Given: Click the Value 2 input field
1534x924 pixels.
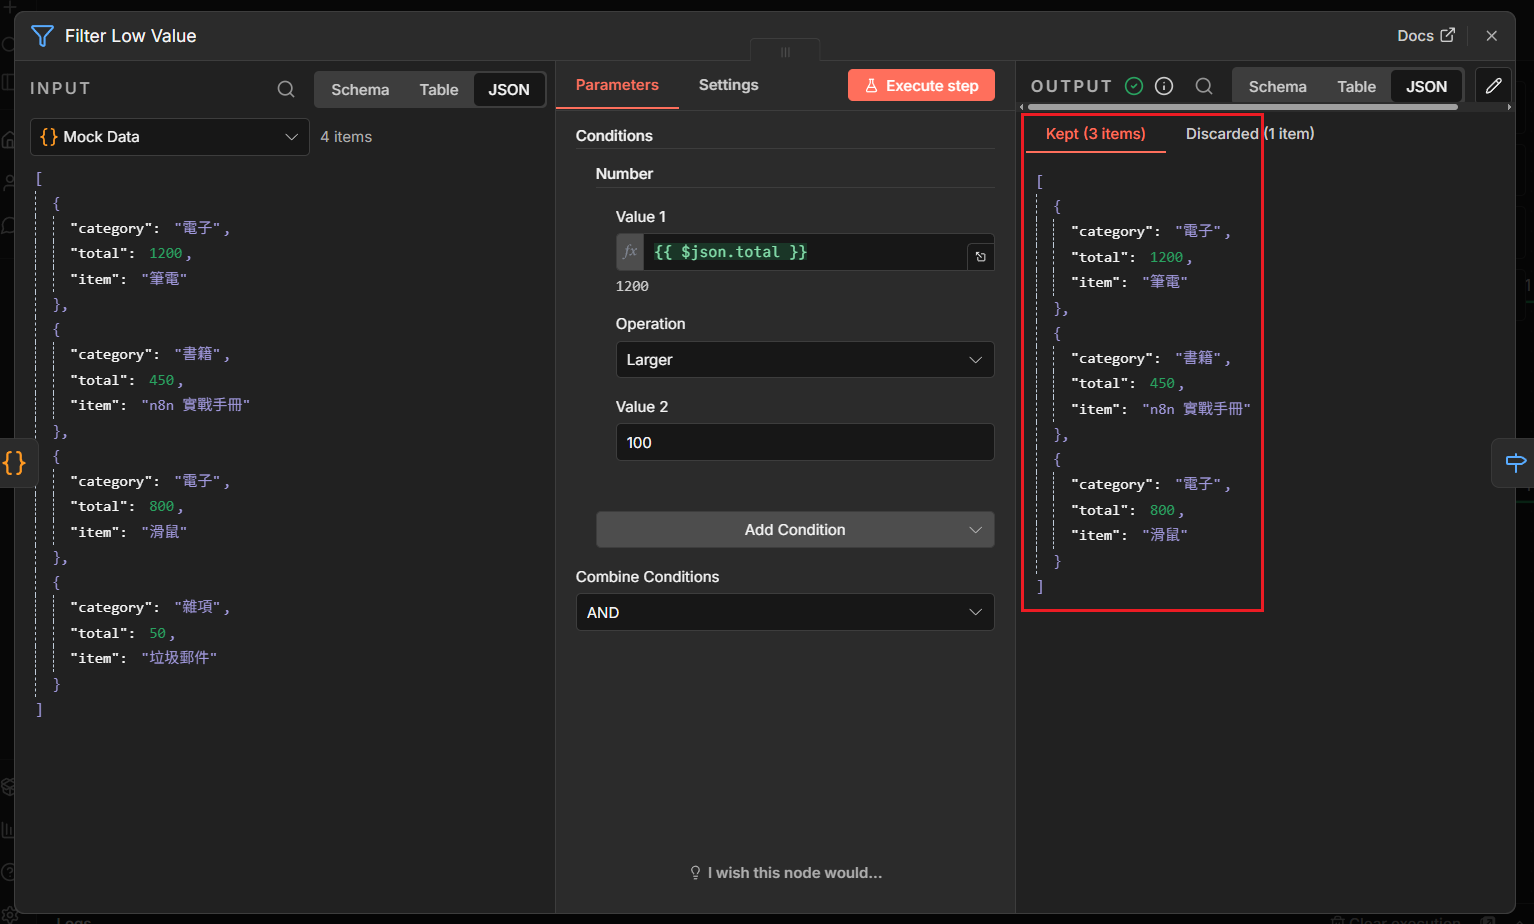Looking at the screenshot, I should coord(804,443).
